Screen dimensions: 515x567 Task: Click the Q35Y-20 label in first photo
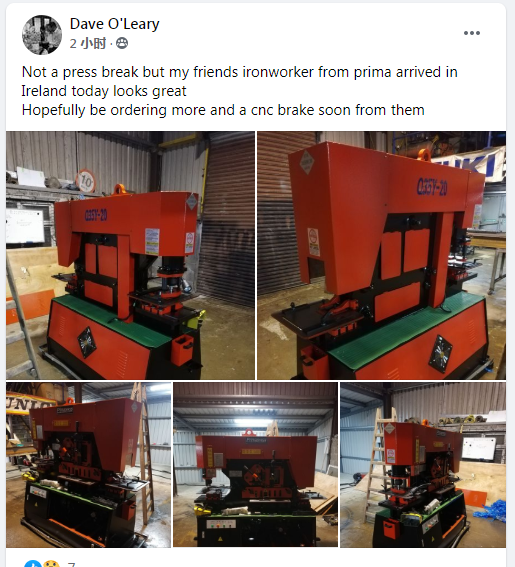tap(96, 216)
